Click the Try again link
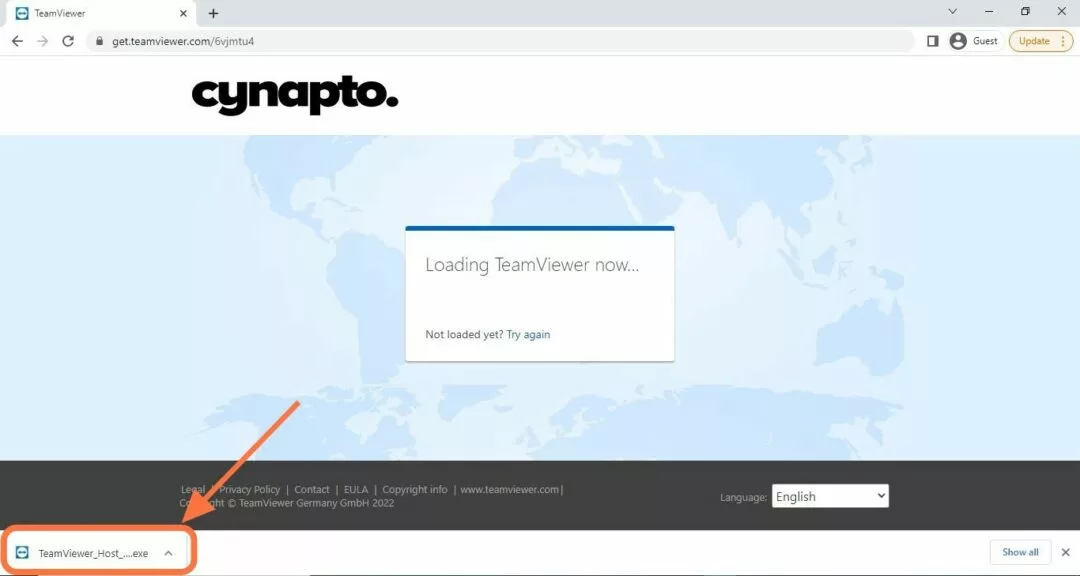Image resolution: width=1080 pixels, height=576 pixels. 528,334
